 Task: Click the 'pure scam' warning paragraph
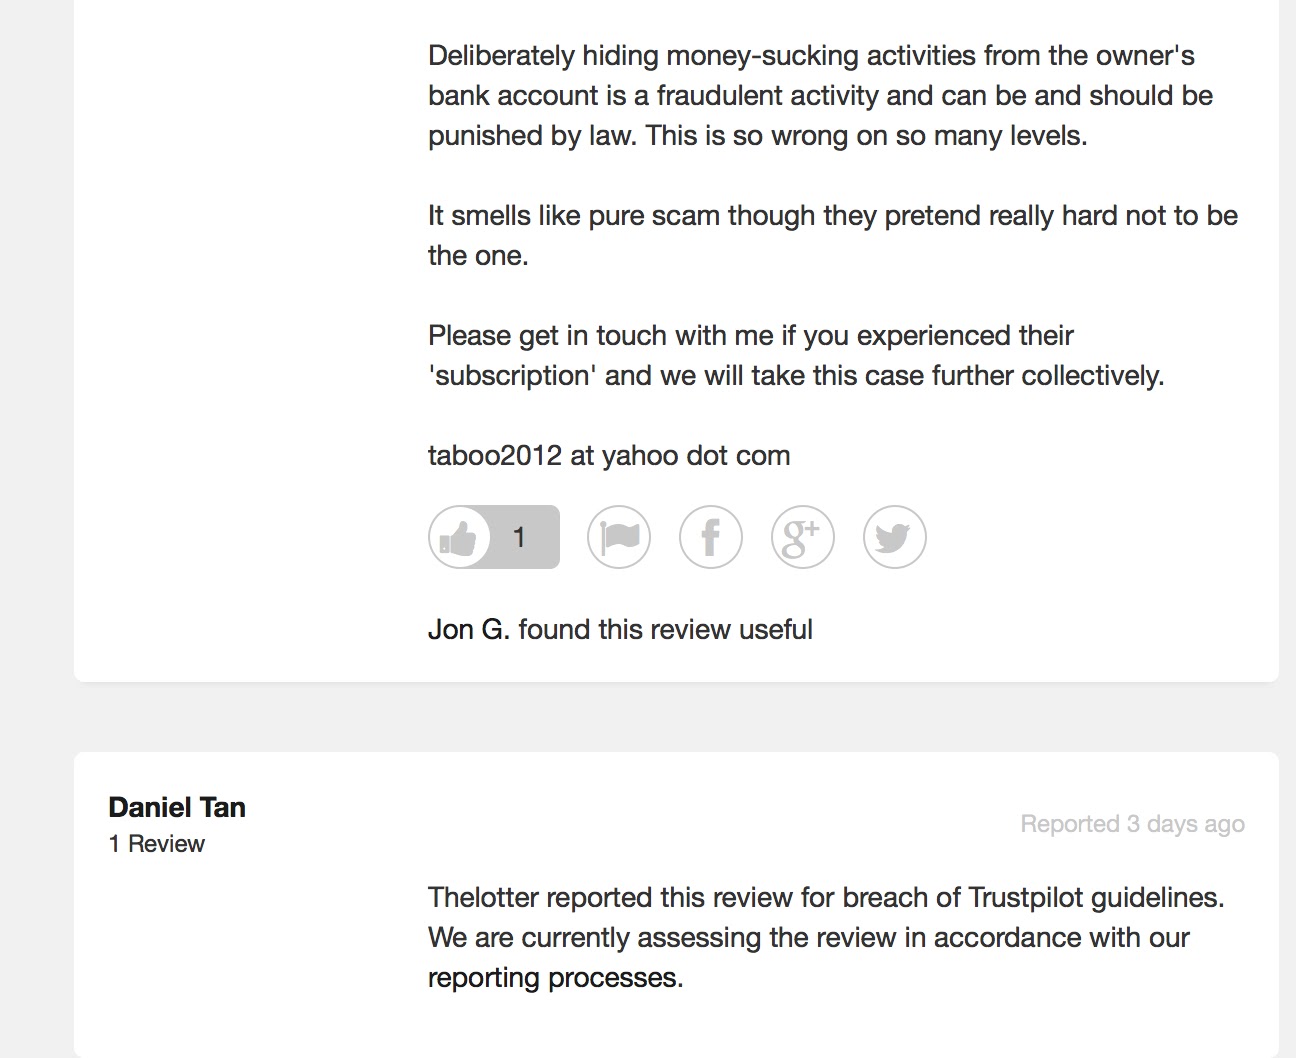tap(832, 235)
